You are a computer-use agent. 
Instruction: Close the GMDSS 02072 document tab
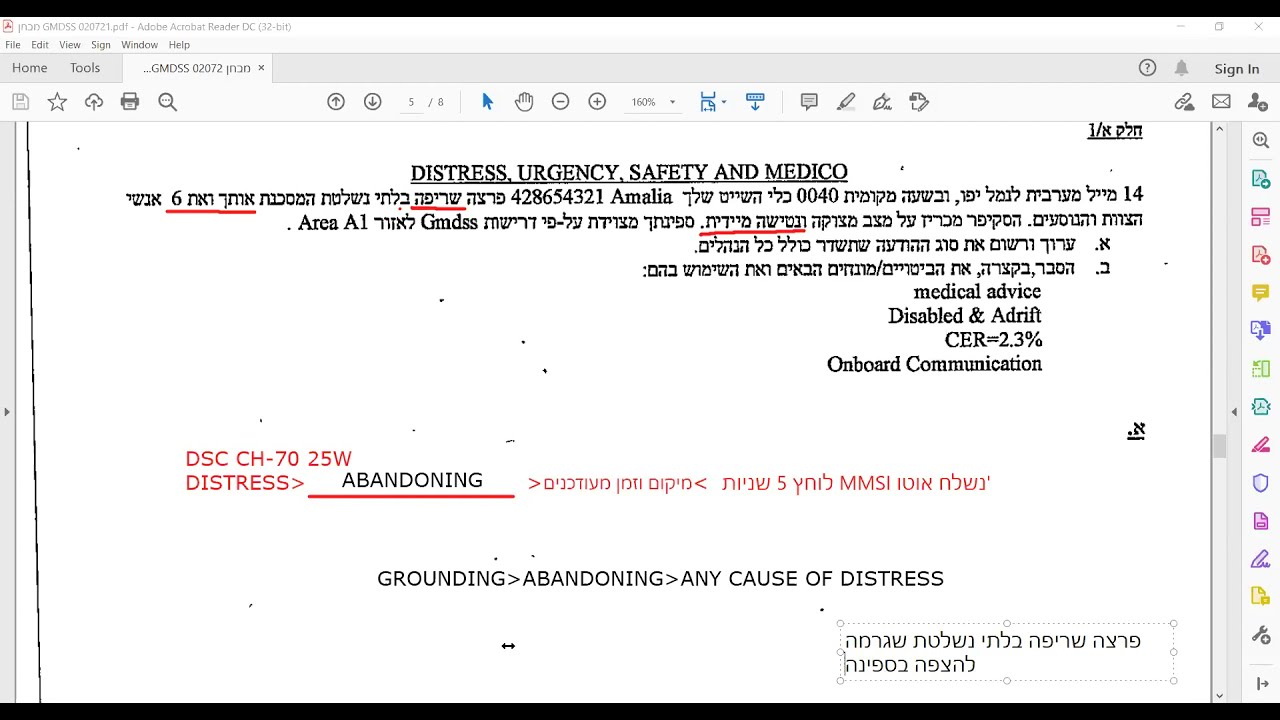[x=261, y=68]
